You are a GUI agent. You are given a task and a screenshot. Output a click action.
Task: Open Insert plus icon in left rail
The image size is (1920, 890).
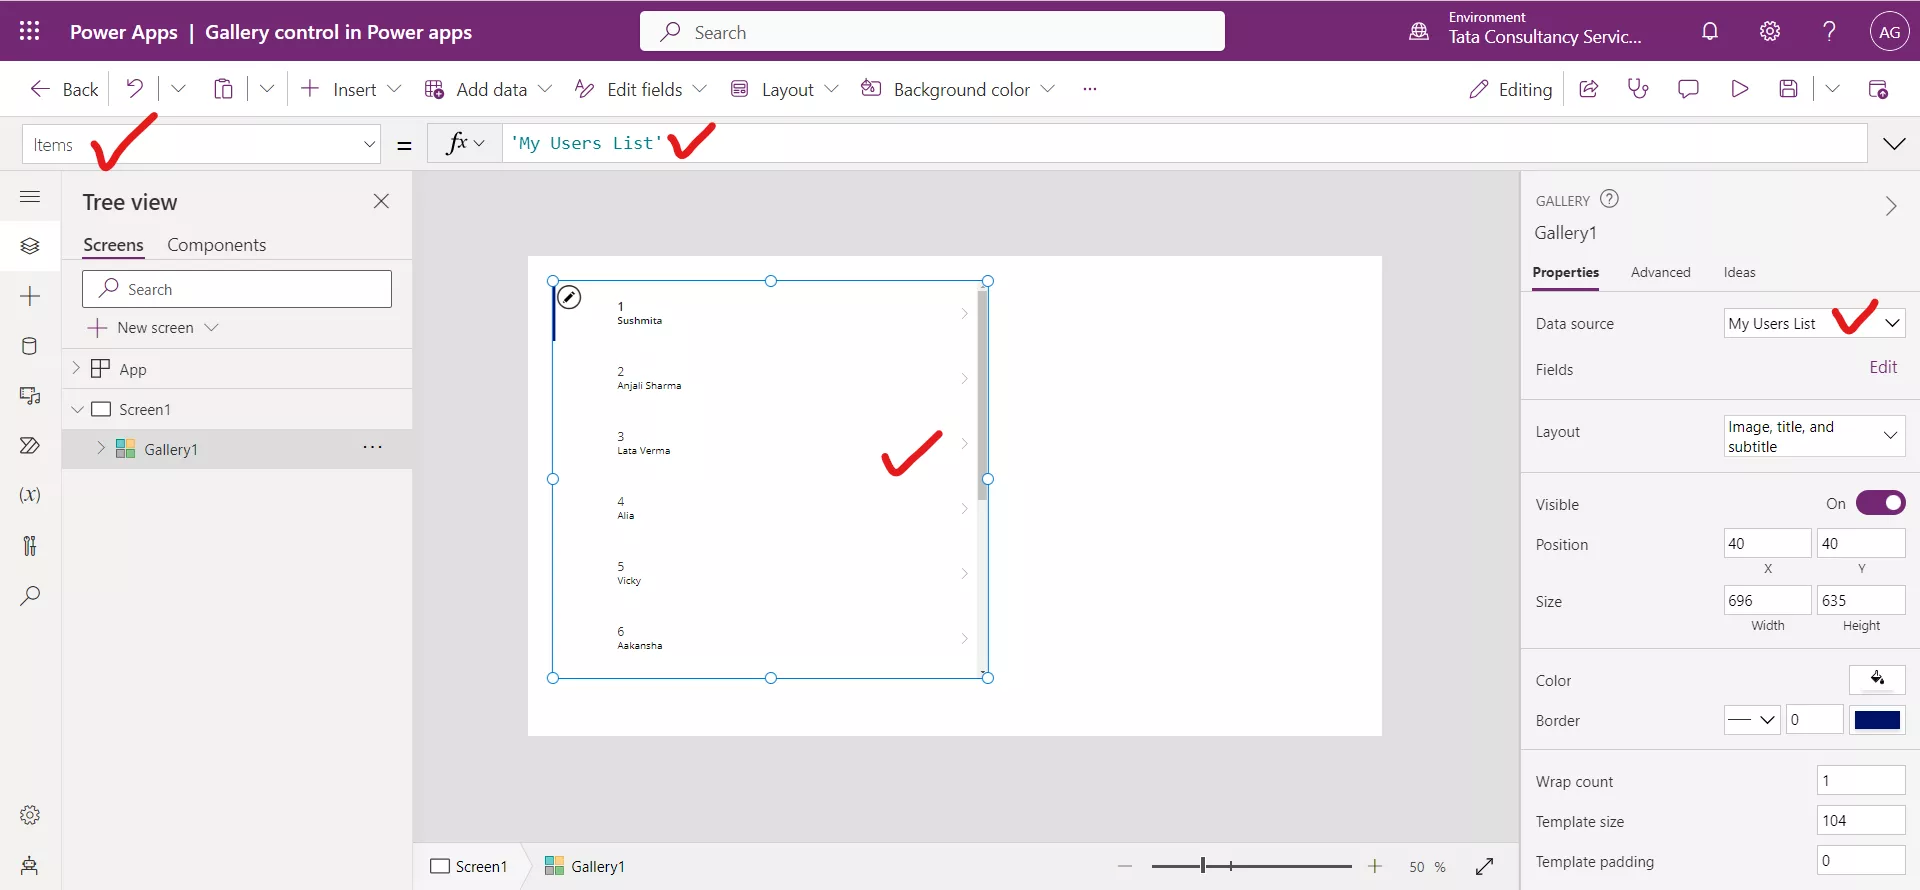point(30,296)
